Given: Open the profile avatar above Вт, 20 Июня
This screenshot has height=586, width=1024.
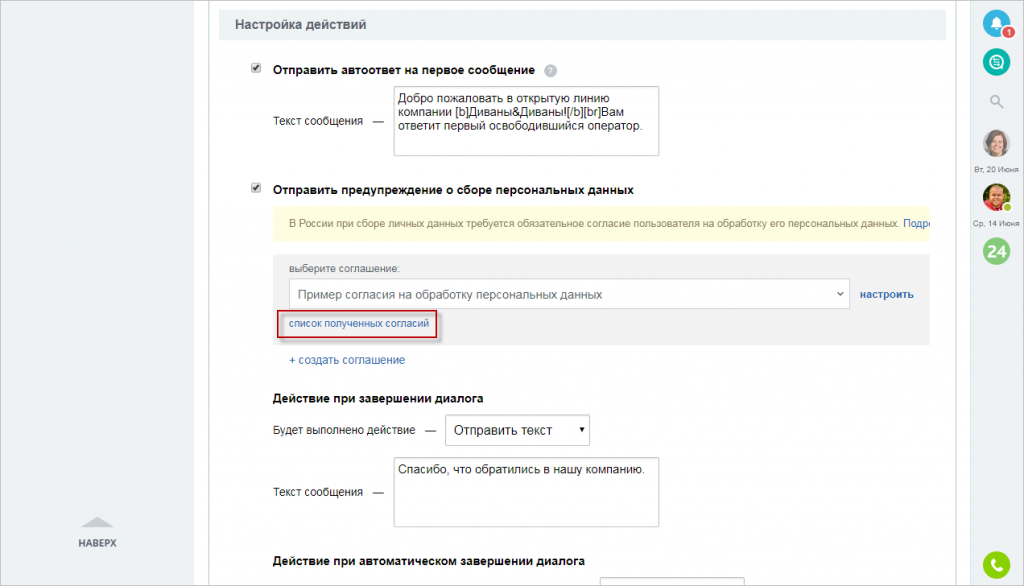Looking at the screenshot, I should coord(996,142).
